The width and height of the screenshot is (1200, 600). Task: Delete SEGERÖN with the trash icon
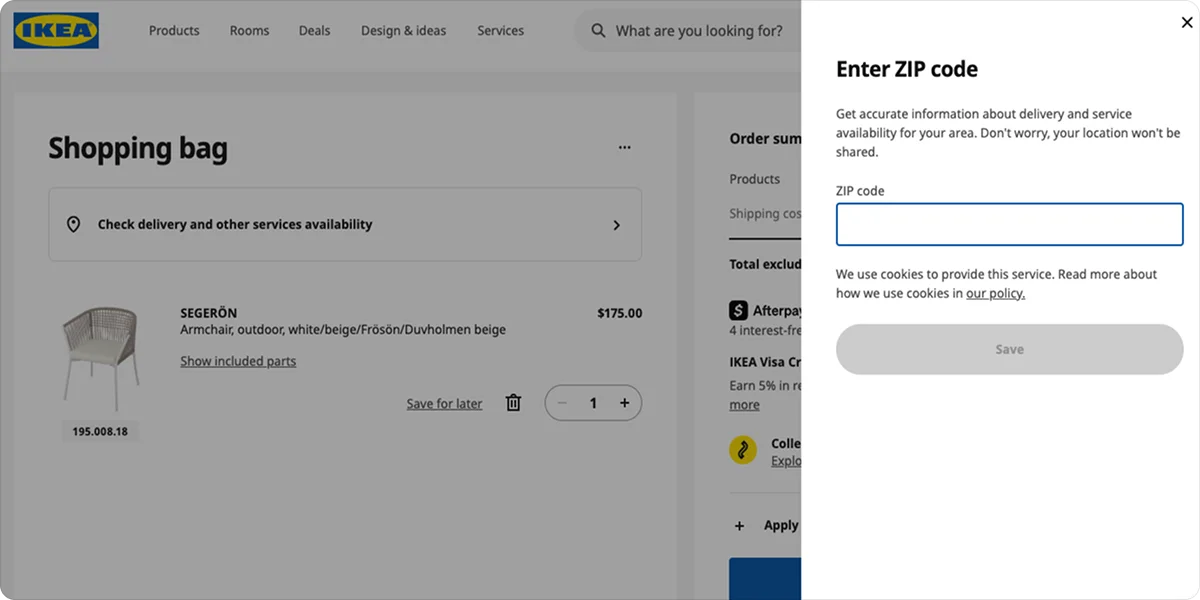513,403
